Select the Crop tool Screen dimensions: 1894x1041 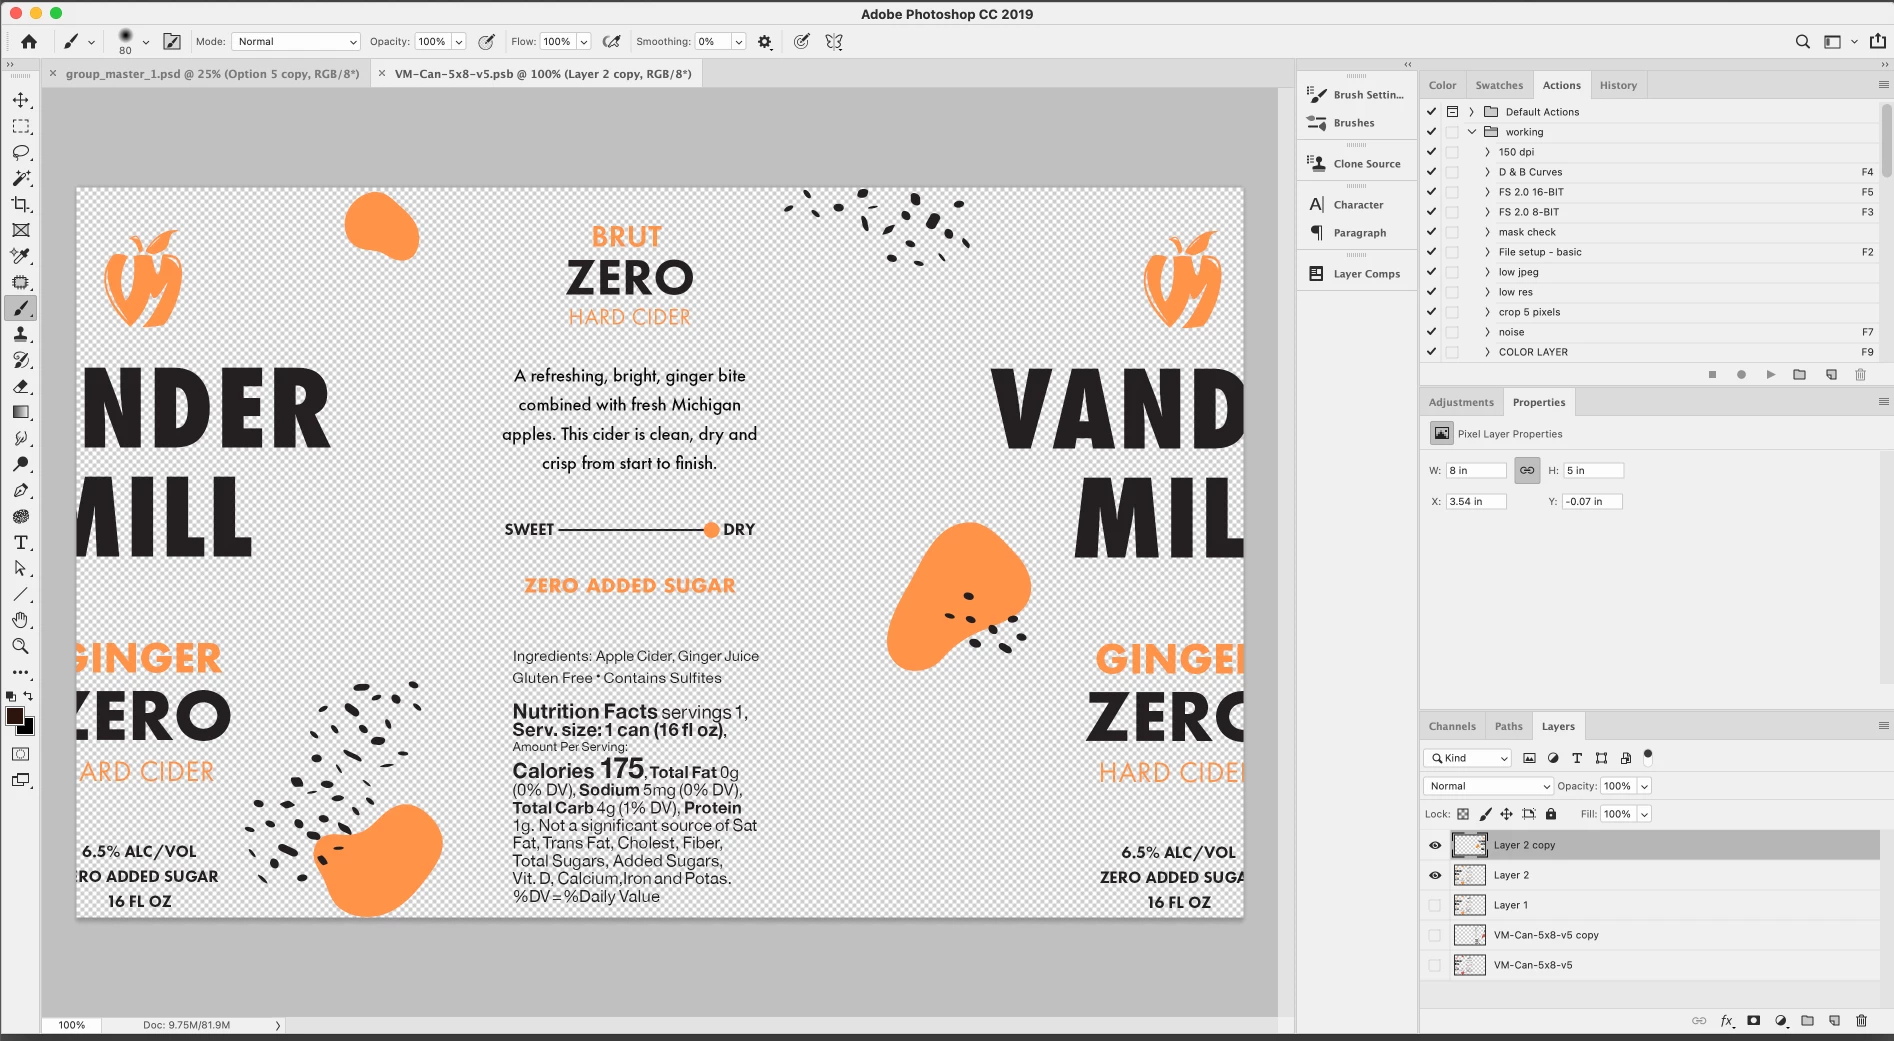point(20,204)
